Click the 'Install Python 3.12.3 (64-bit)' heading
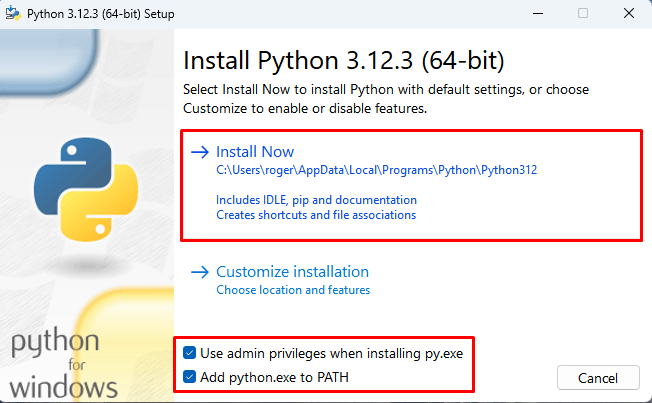 (344, 60)
